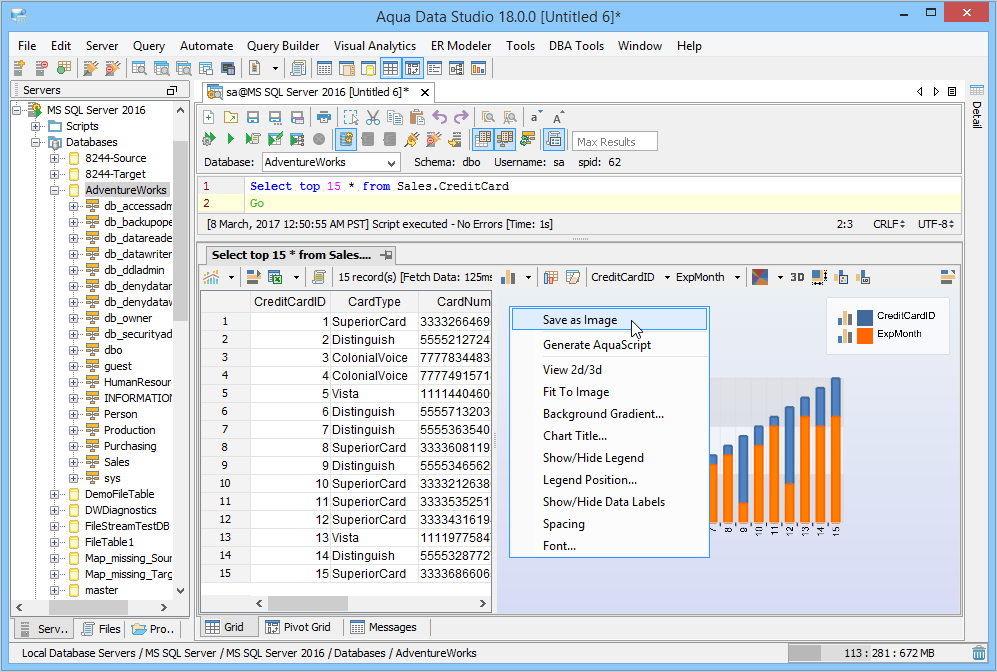Screen dimensions: 997x672
Task: Toggle the 3D chart view button
Action: click(x=797, y=277)
